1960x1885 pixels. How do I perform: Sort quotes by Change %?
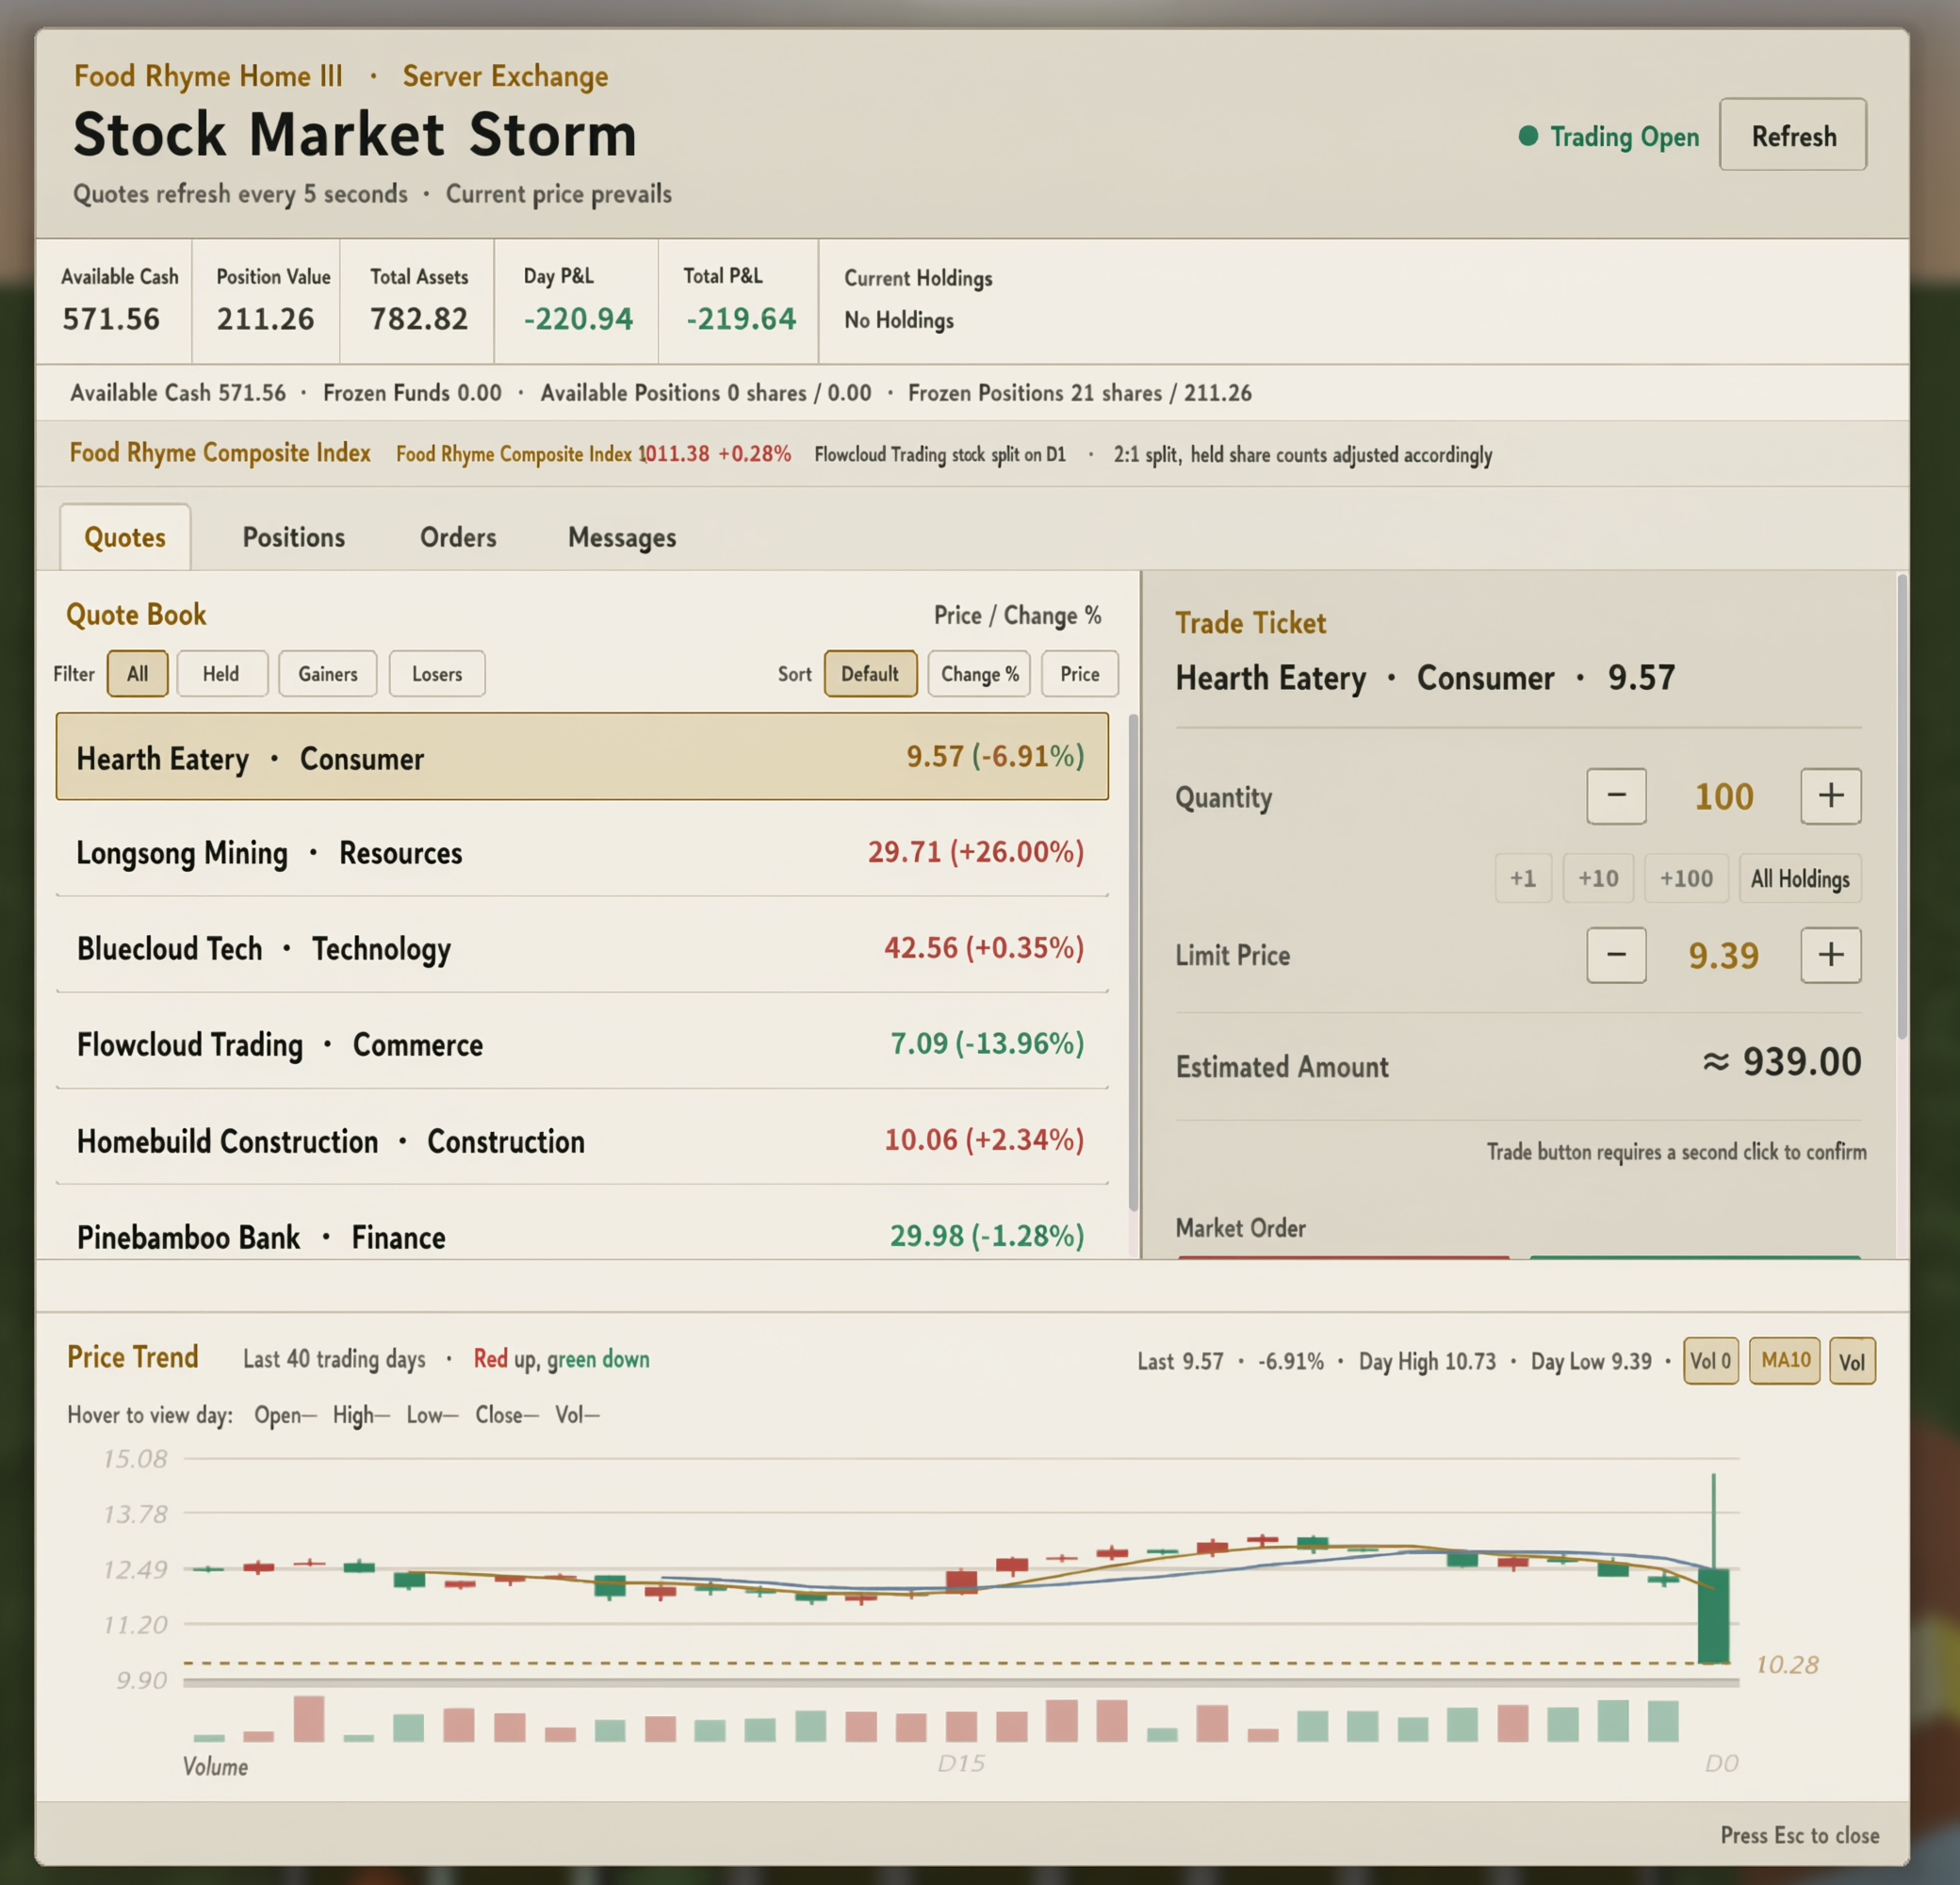pyautogui.click(x=979, y=674)
